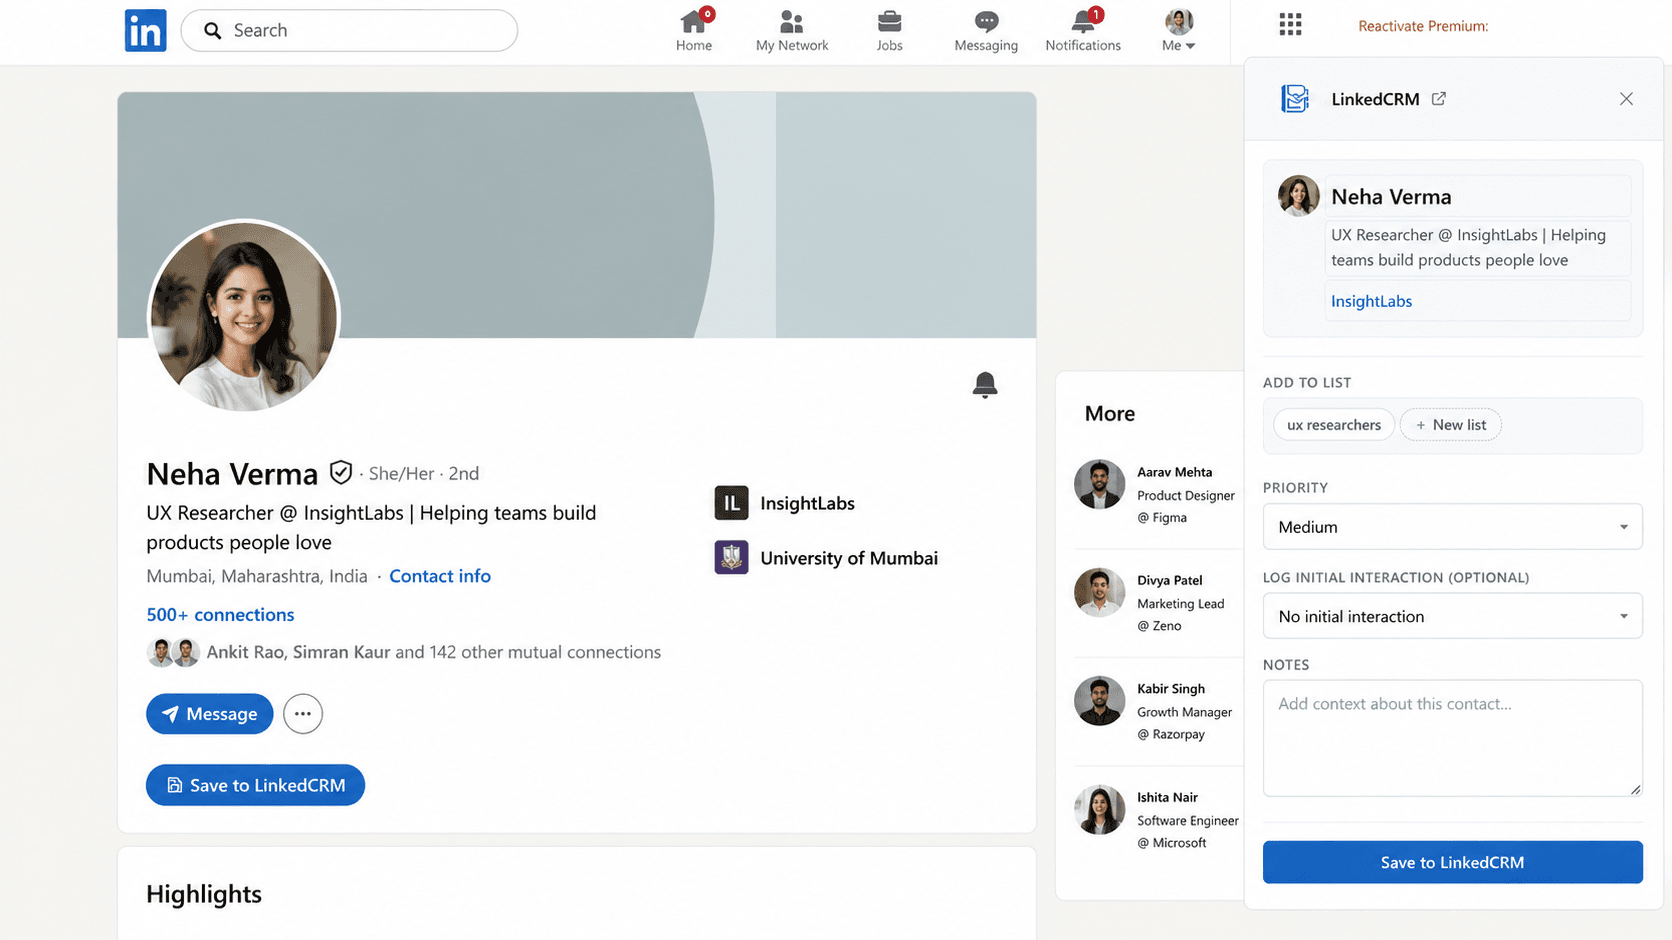Open the more actions ellipsis button
This screenshot has height=940, width=1672.
[x=303, y=714]
